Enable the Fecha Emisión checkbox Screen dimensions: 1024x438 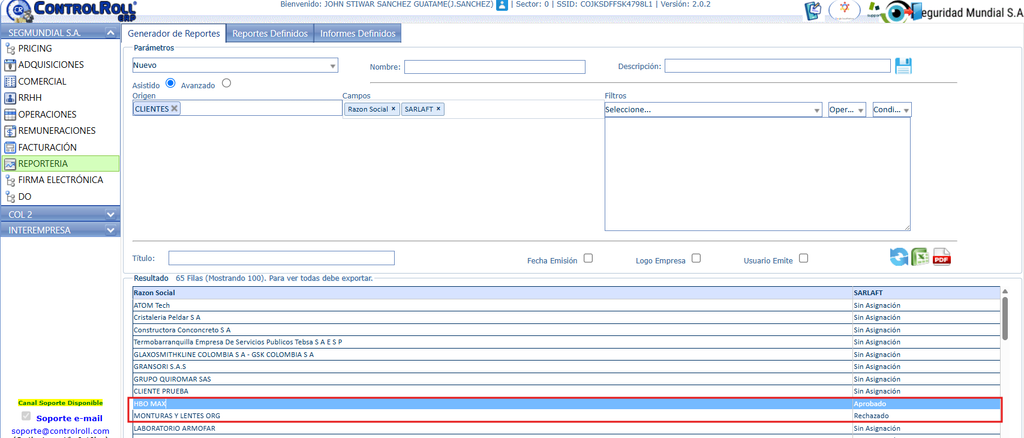click(x=588, y=258)
